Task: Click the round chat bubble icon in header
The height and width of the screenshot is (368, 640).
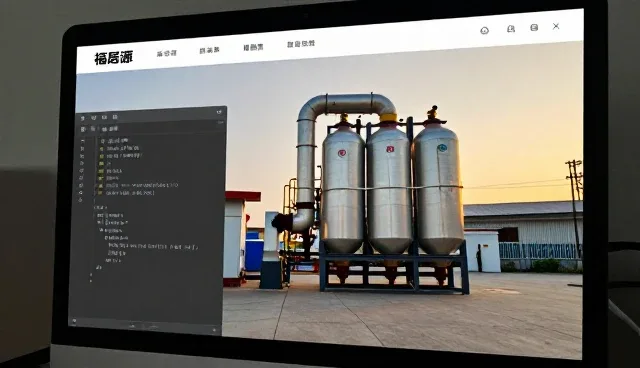Action: (484, 30)
